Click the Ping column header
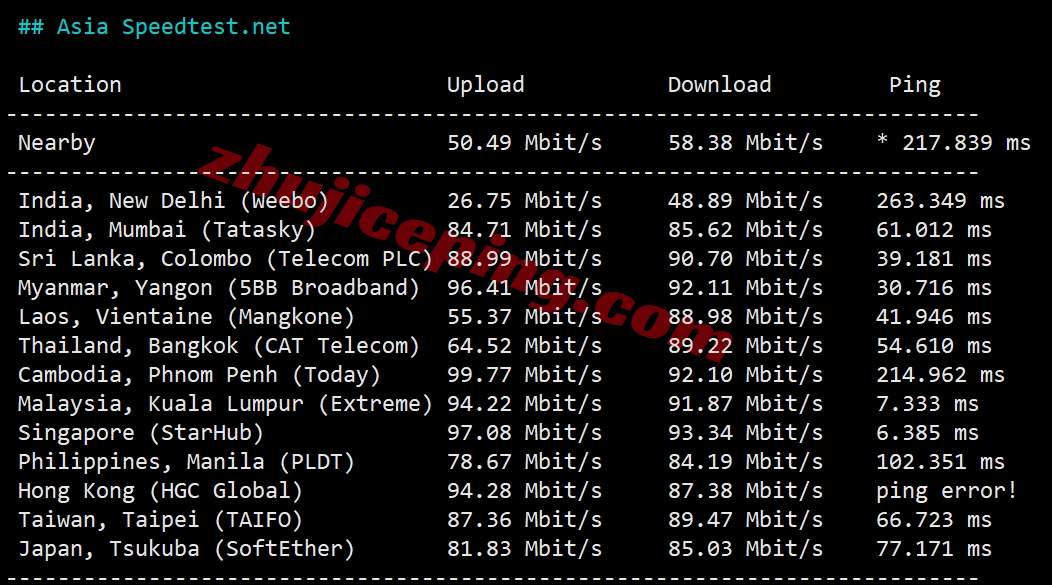 coord(914,85)
